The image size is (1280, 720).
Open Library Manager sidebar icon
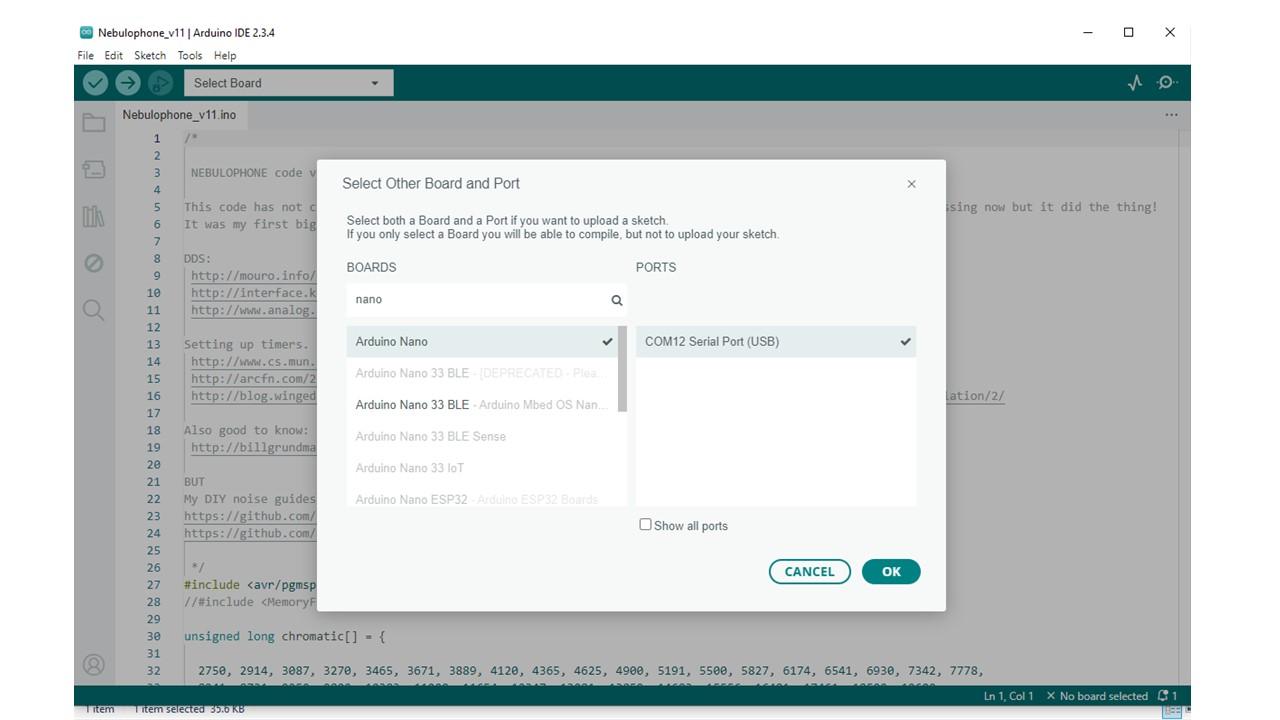coord(94,216)
